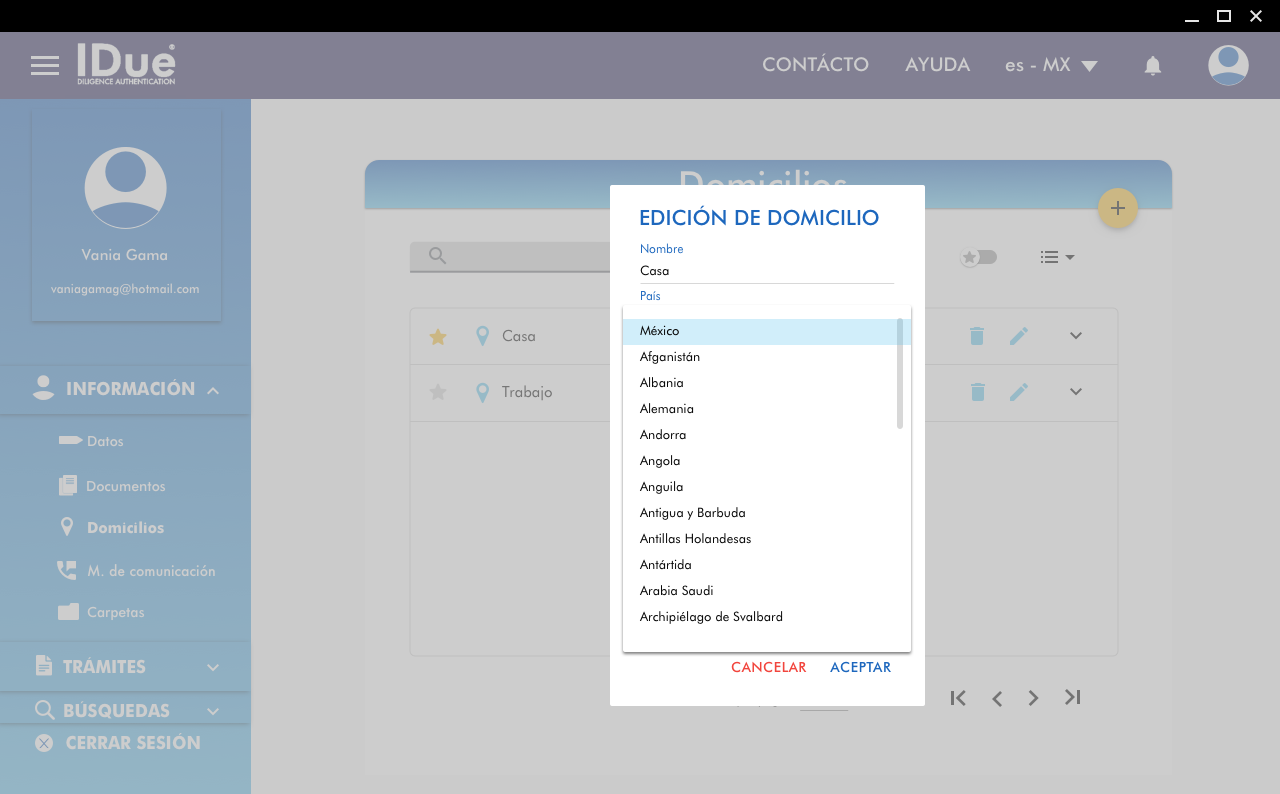The height and width of the screenshot is (794, 1280).
Task: Go to the last page arrow icon
Action: 1072,697
